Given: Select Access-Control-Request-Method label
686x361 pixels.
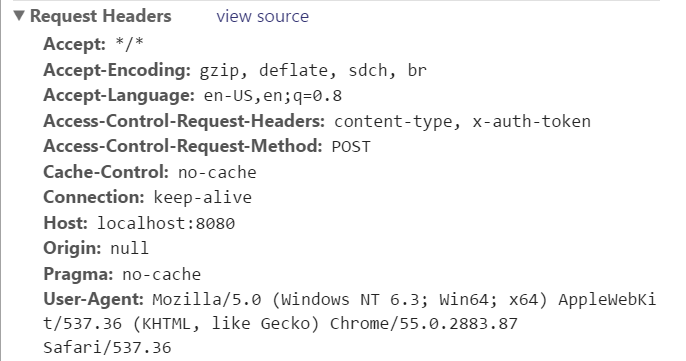Looking at the screenshot, I should pyautogui.click(x=182, y=146).
